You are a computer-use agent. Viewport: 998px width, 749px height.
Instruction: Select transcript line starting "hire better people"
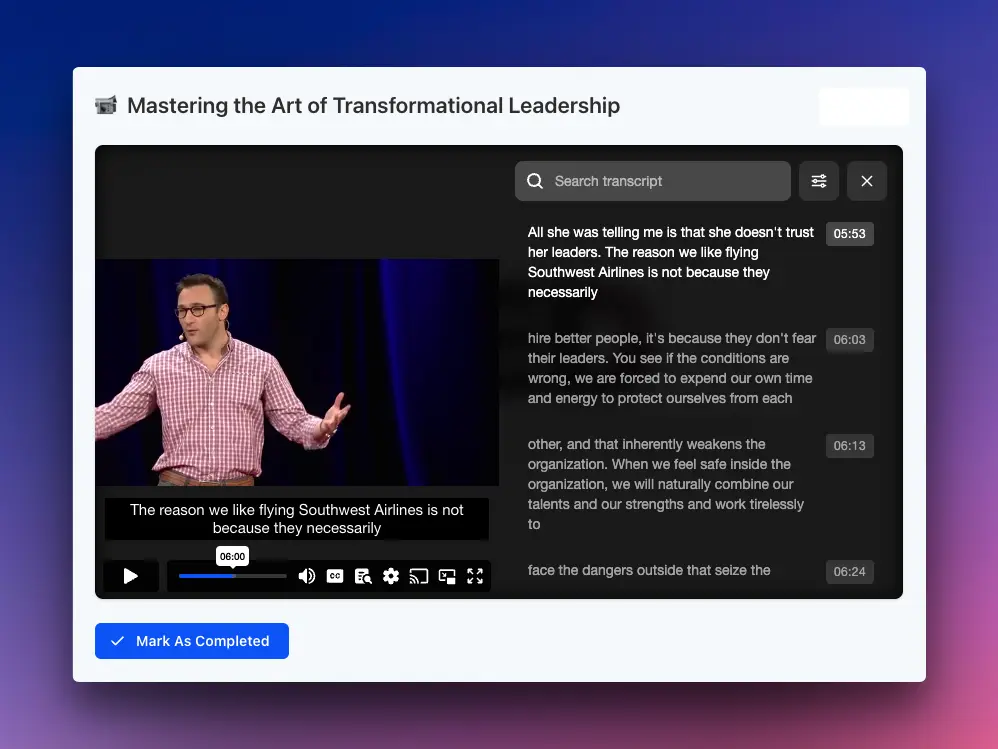pos(671,368)
